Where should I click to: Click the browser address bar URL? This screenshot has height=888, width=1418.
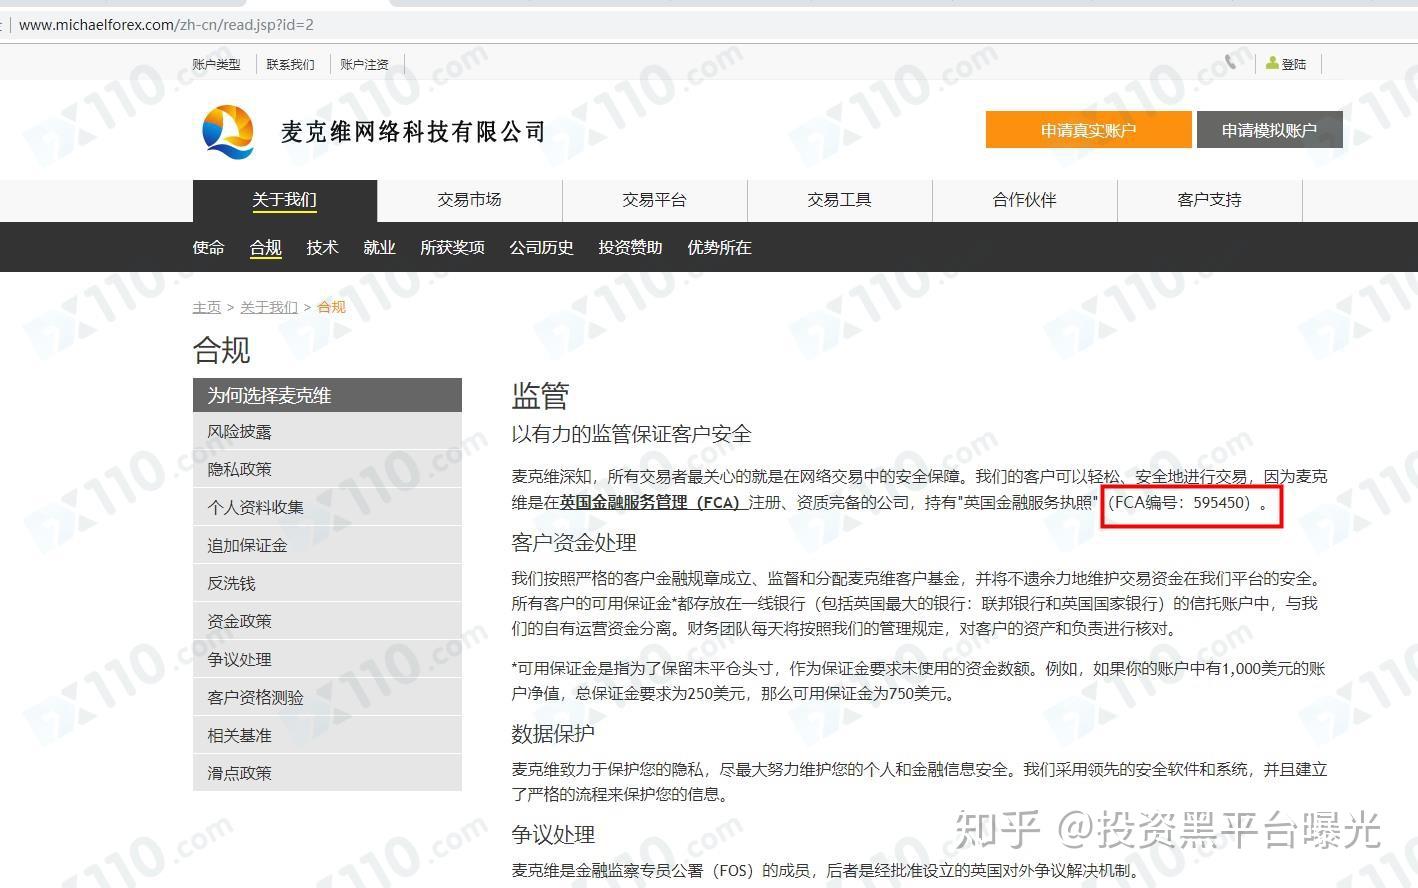coord(166,24)
